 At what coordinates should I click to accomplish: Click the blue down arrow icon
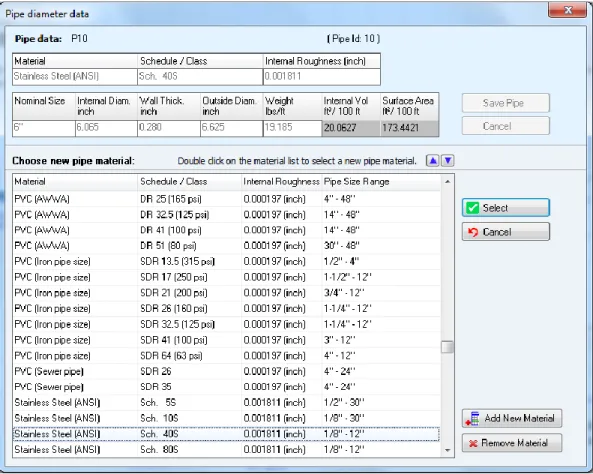[x=448, y=161]
